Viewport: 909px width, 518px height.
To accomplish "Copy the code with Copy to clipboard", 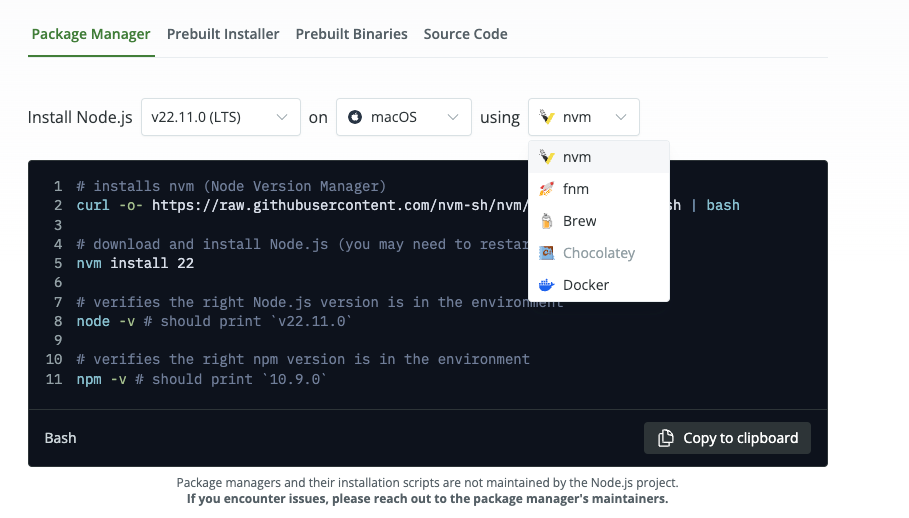I will click(x=728, y=438).
